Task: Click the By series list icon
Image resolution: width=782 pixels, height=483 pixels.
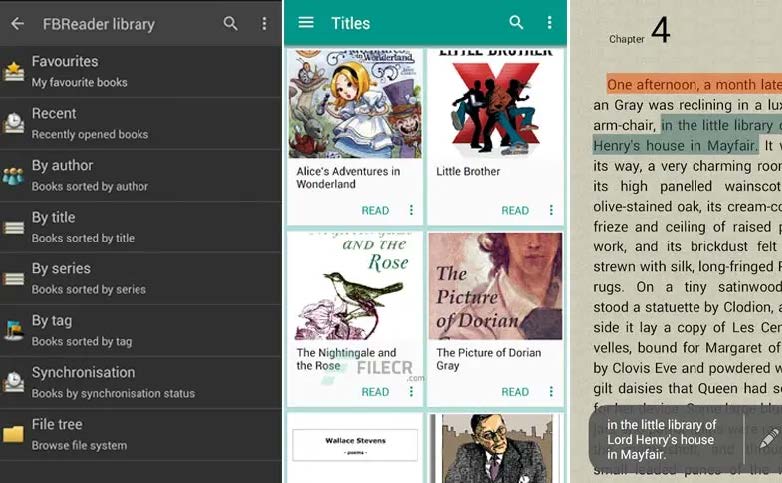Action: pos(13,278)
